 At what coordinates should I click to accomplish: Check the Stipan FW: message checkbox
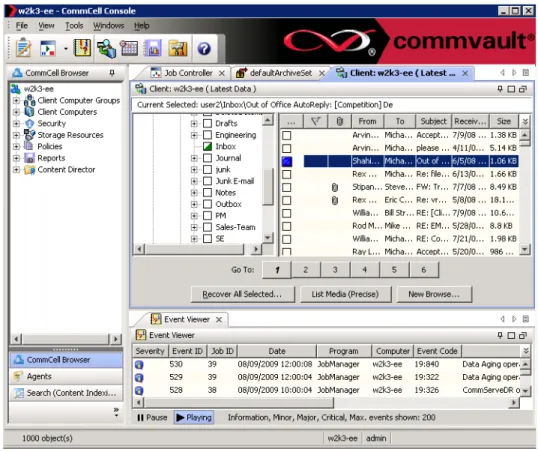(x=287, y=187)
